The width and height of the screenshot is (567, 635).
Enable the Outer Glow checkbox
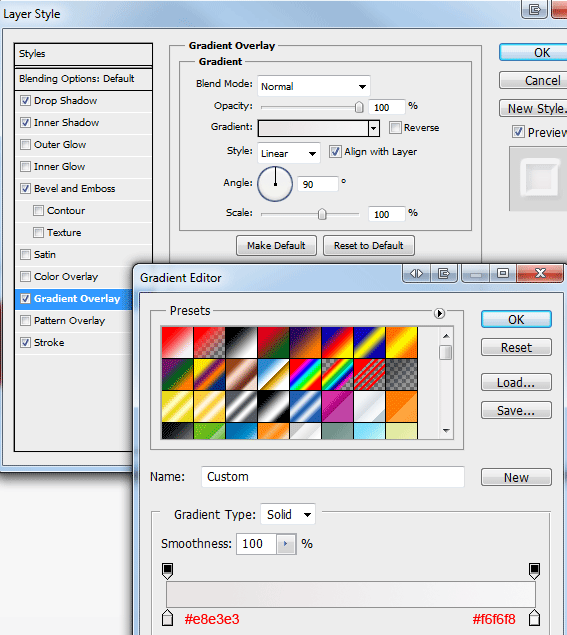click(x=26, y=145)
